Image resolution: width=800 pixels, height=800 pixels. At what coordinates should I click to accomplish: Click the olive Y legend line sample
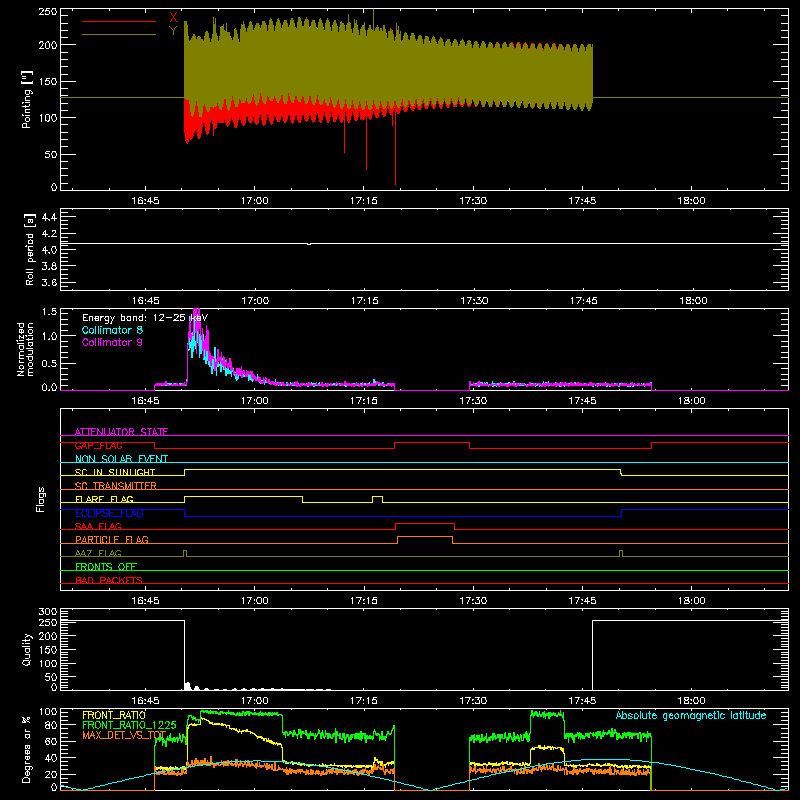point(119,34)
